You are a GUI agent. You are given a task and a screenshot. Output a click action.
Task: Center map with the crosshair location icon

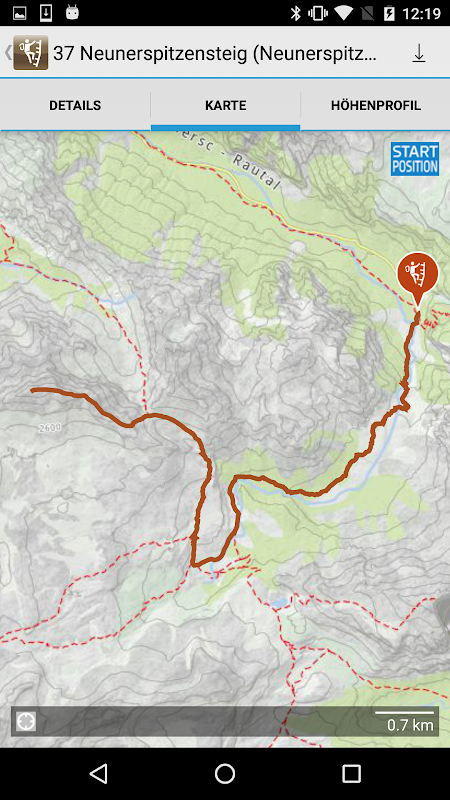(x=26, y=721)
